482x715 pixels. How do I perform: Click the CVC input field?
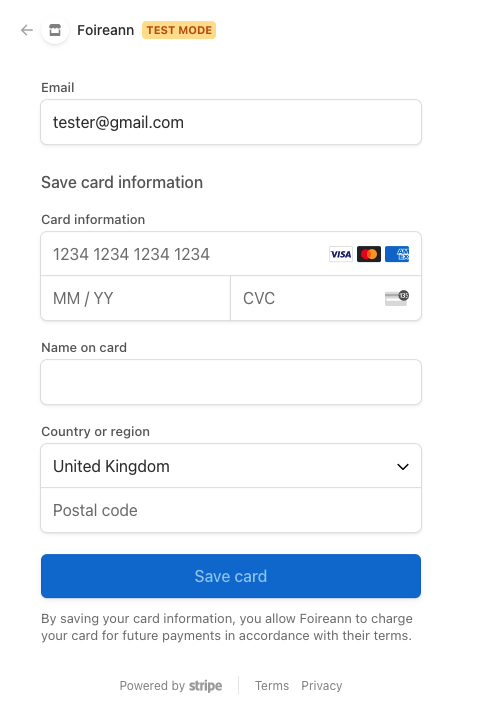(x=326, y=298)
